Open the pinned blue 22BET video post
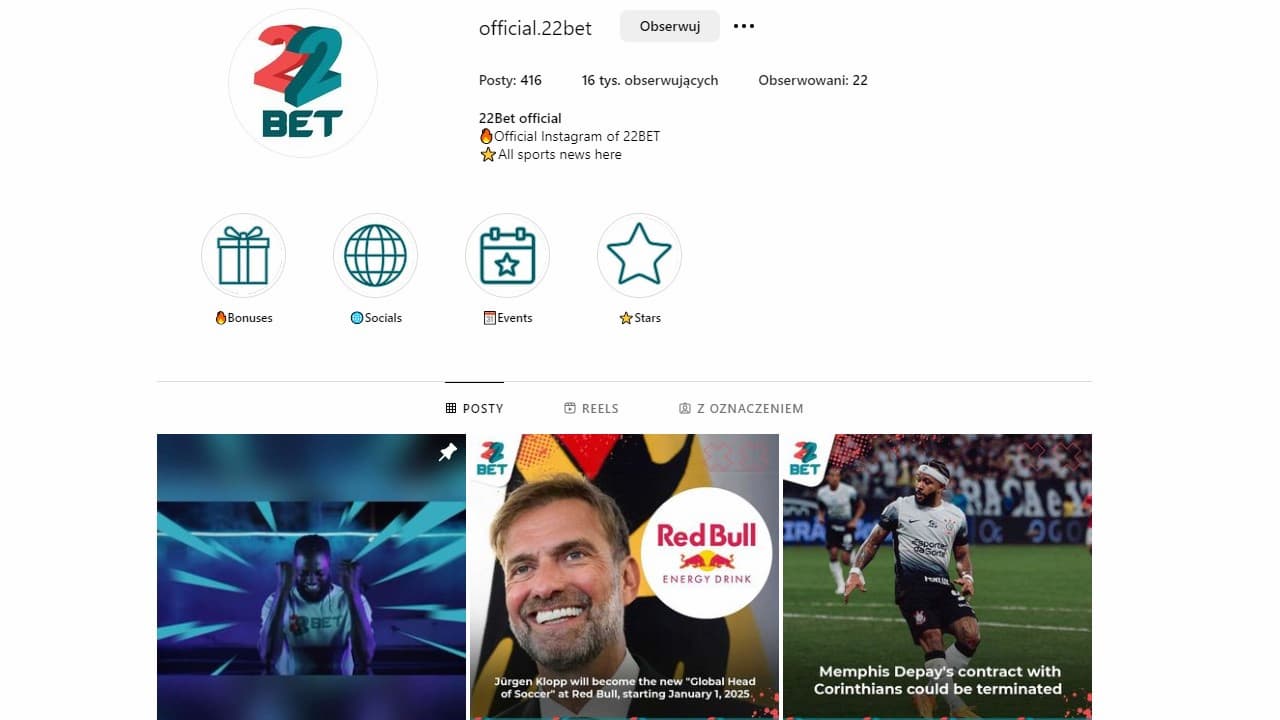This screenshot has height=720, width=1280. click(x=311, y=577)
